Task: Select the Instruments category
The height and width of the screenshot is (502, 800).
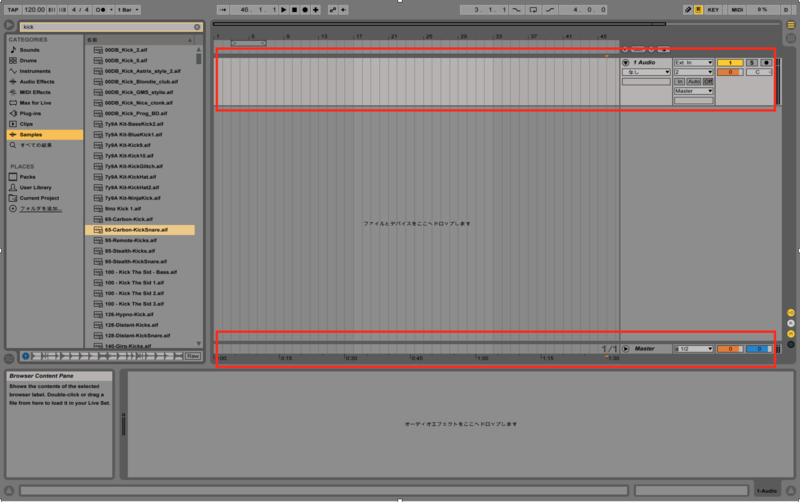Action: pyautogui.click(x=44, y=71)
